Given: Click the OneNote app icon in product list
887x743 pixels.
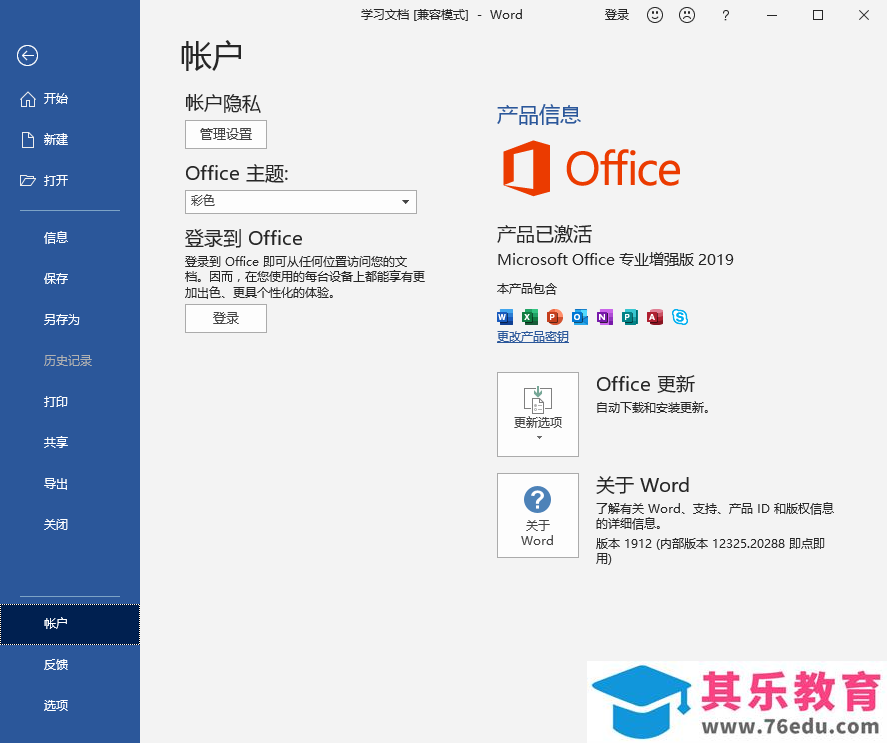Looking at the screenshot, I should point(605,317).
